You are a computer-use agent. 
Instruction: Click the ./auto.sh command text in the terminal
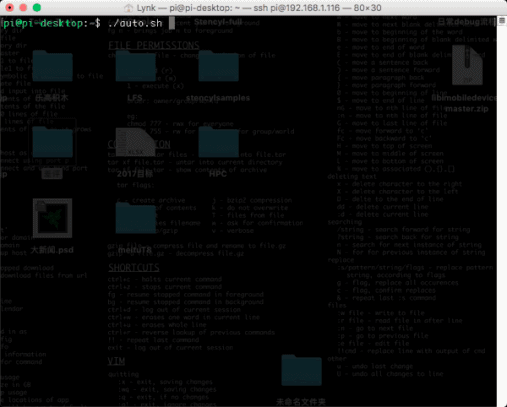135,23
